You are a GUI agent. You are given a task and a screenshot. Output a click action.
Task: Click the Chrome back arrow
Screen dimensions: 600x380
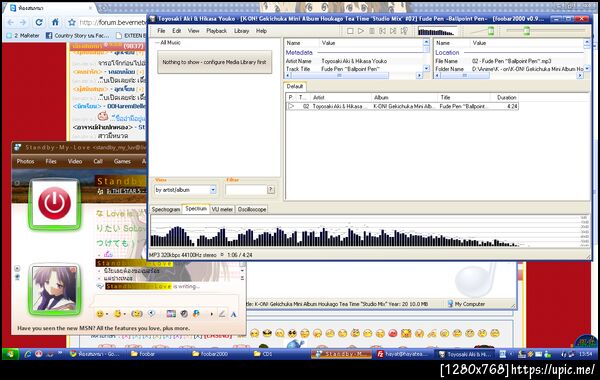10,22
